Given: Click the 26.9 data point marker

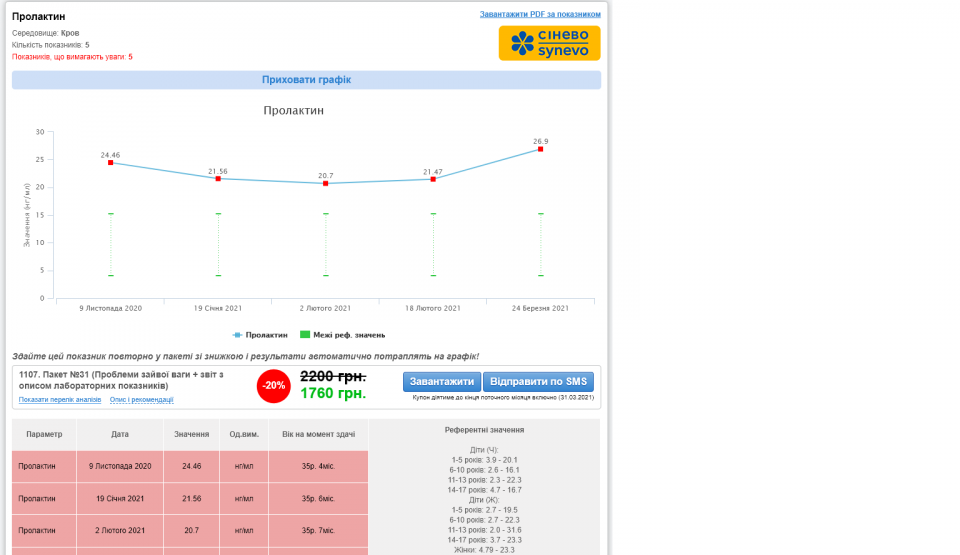Looking at the screenshot, I should 541,149.
